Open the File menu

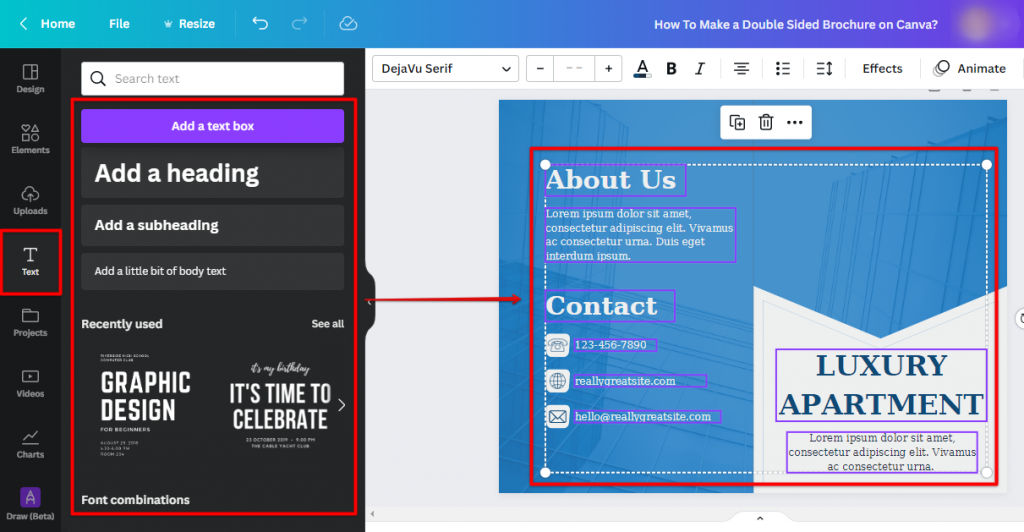point(119,23)
